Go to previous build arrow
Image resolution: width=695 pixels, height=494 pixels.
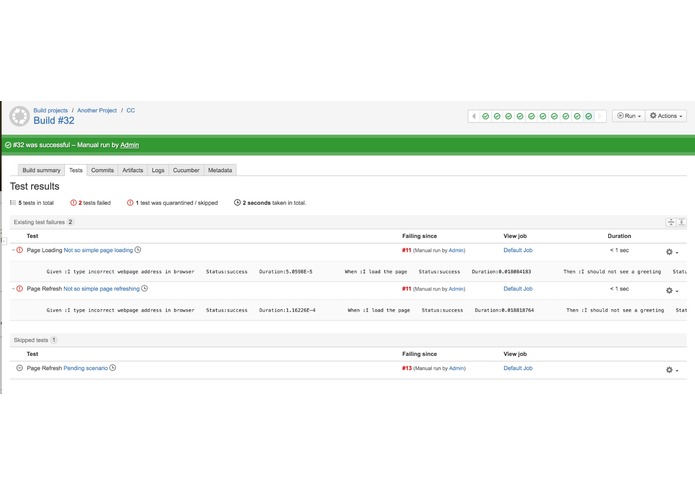point(474,116)
